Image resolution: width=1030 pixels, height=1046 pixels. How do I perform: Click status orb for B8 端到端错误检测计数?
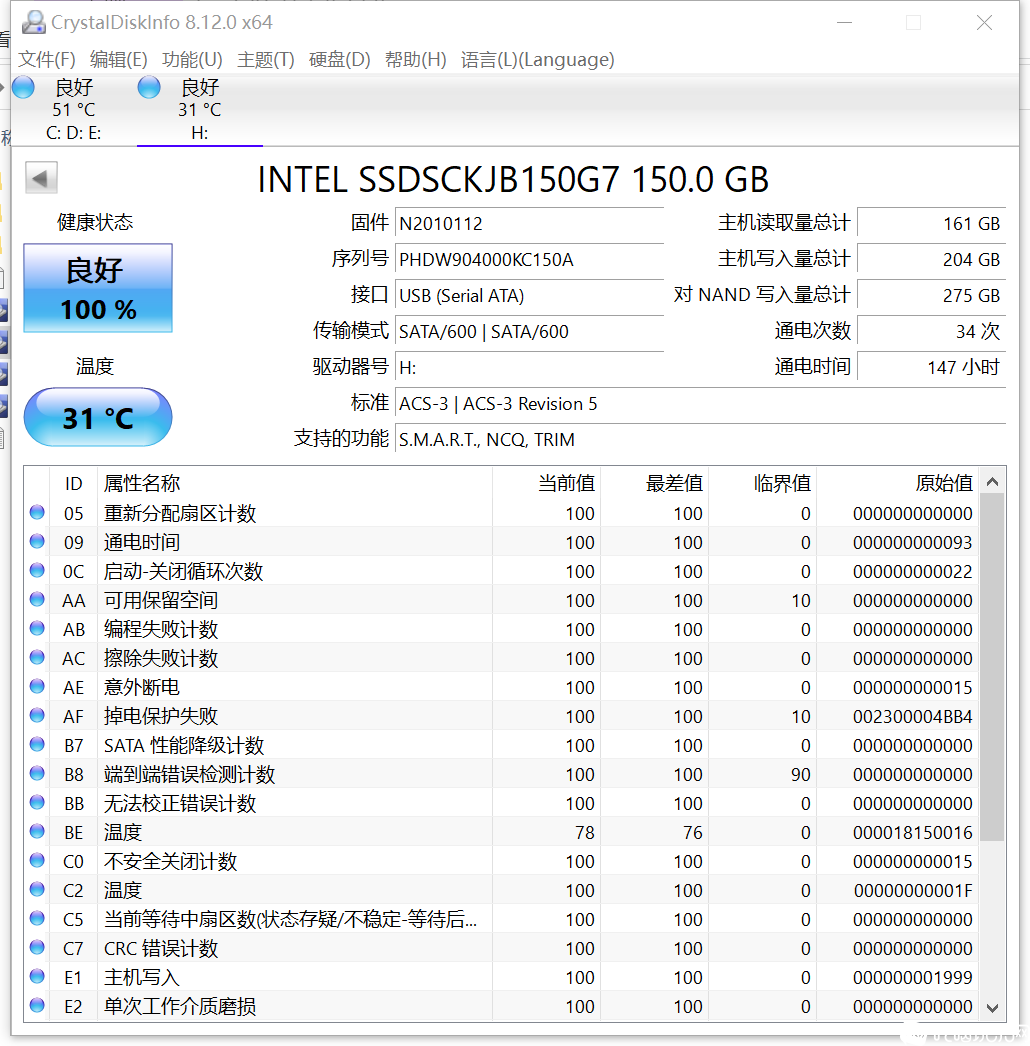point(37,773)
